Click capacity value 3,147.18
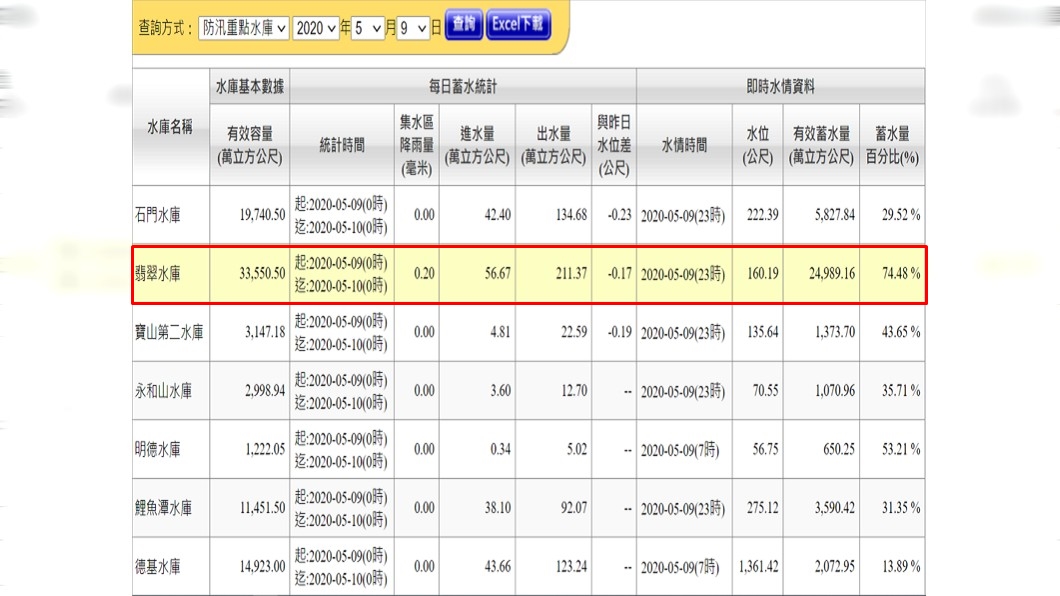Image resolution: width=1060 pixels, height=596 pixels. [265, 332]
